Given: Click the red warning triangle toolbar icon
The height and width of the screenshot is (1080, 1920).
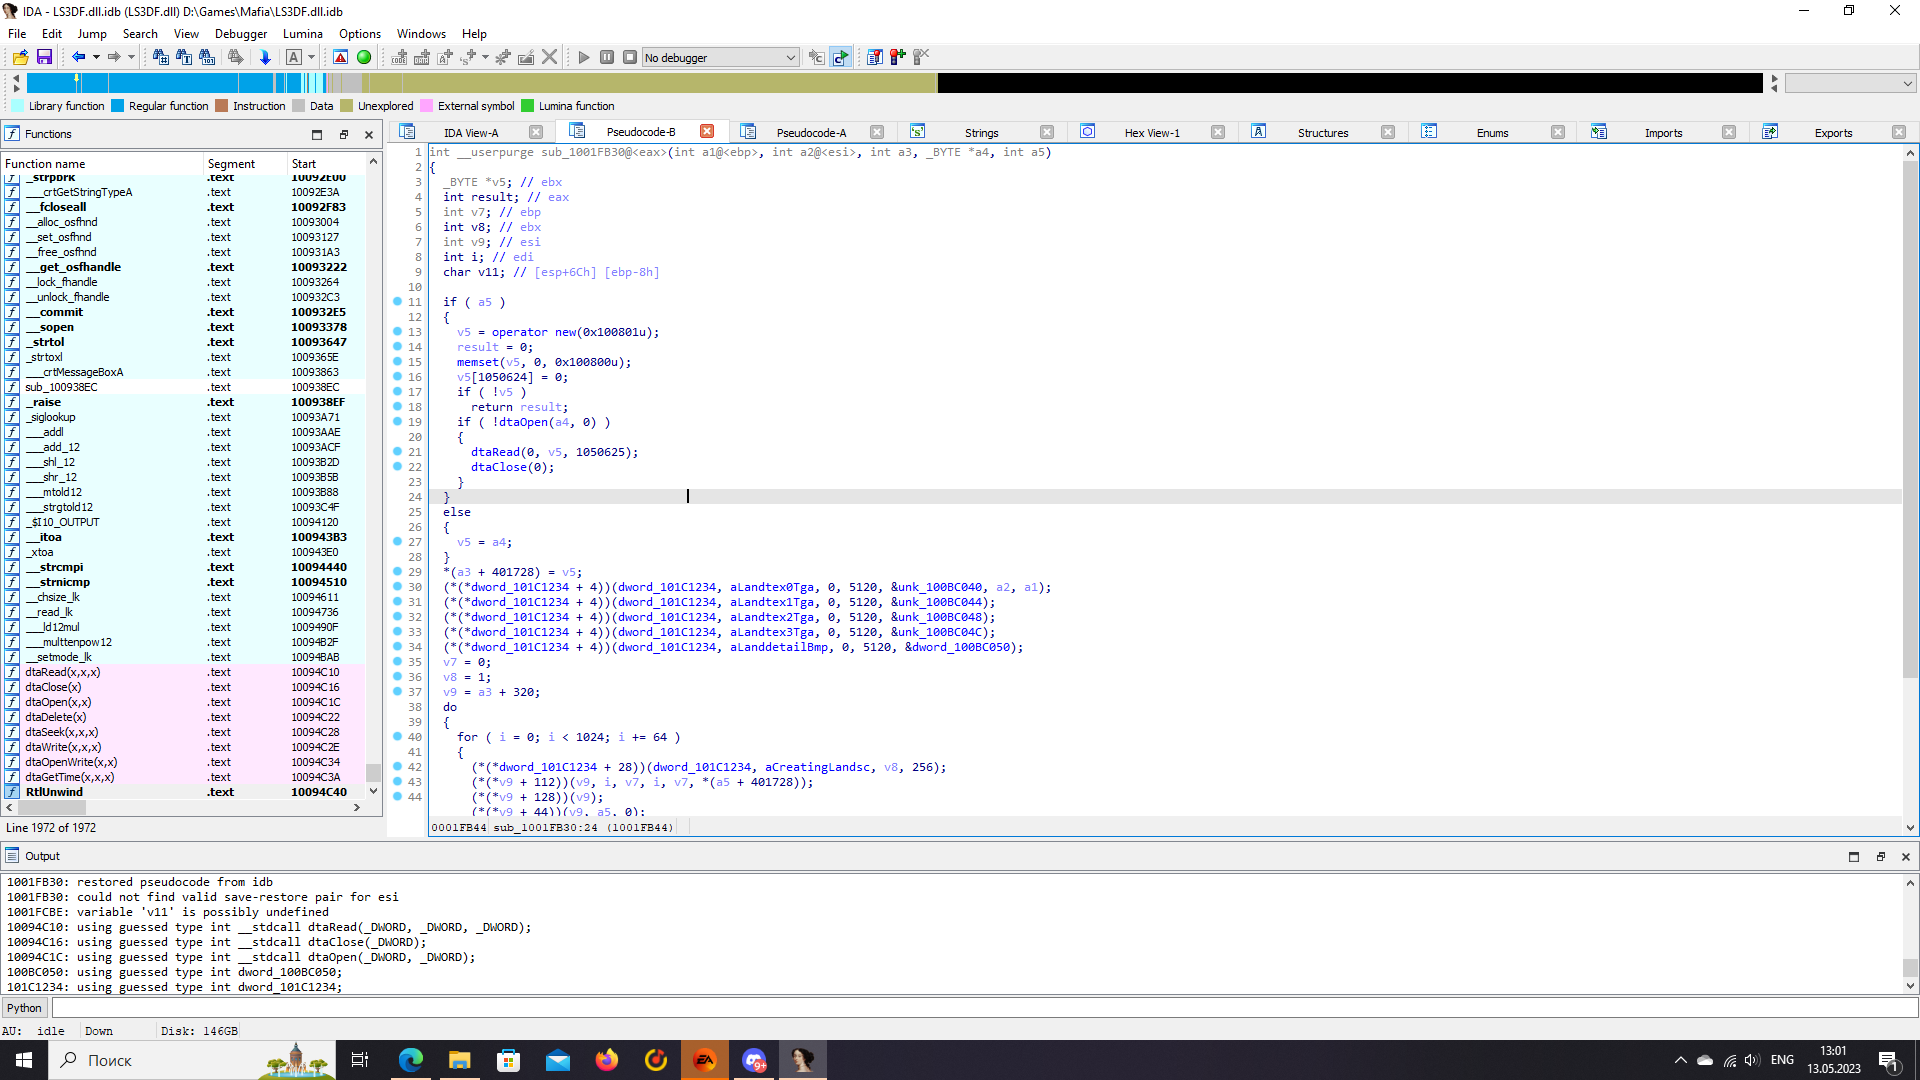Looking at the screenshot, I should tap(341, 57).
